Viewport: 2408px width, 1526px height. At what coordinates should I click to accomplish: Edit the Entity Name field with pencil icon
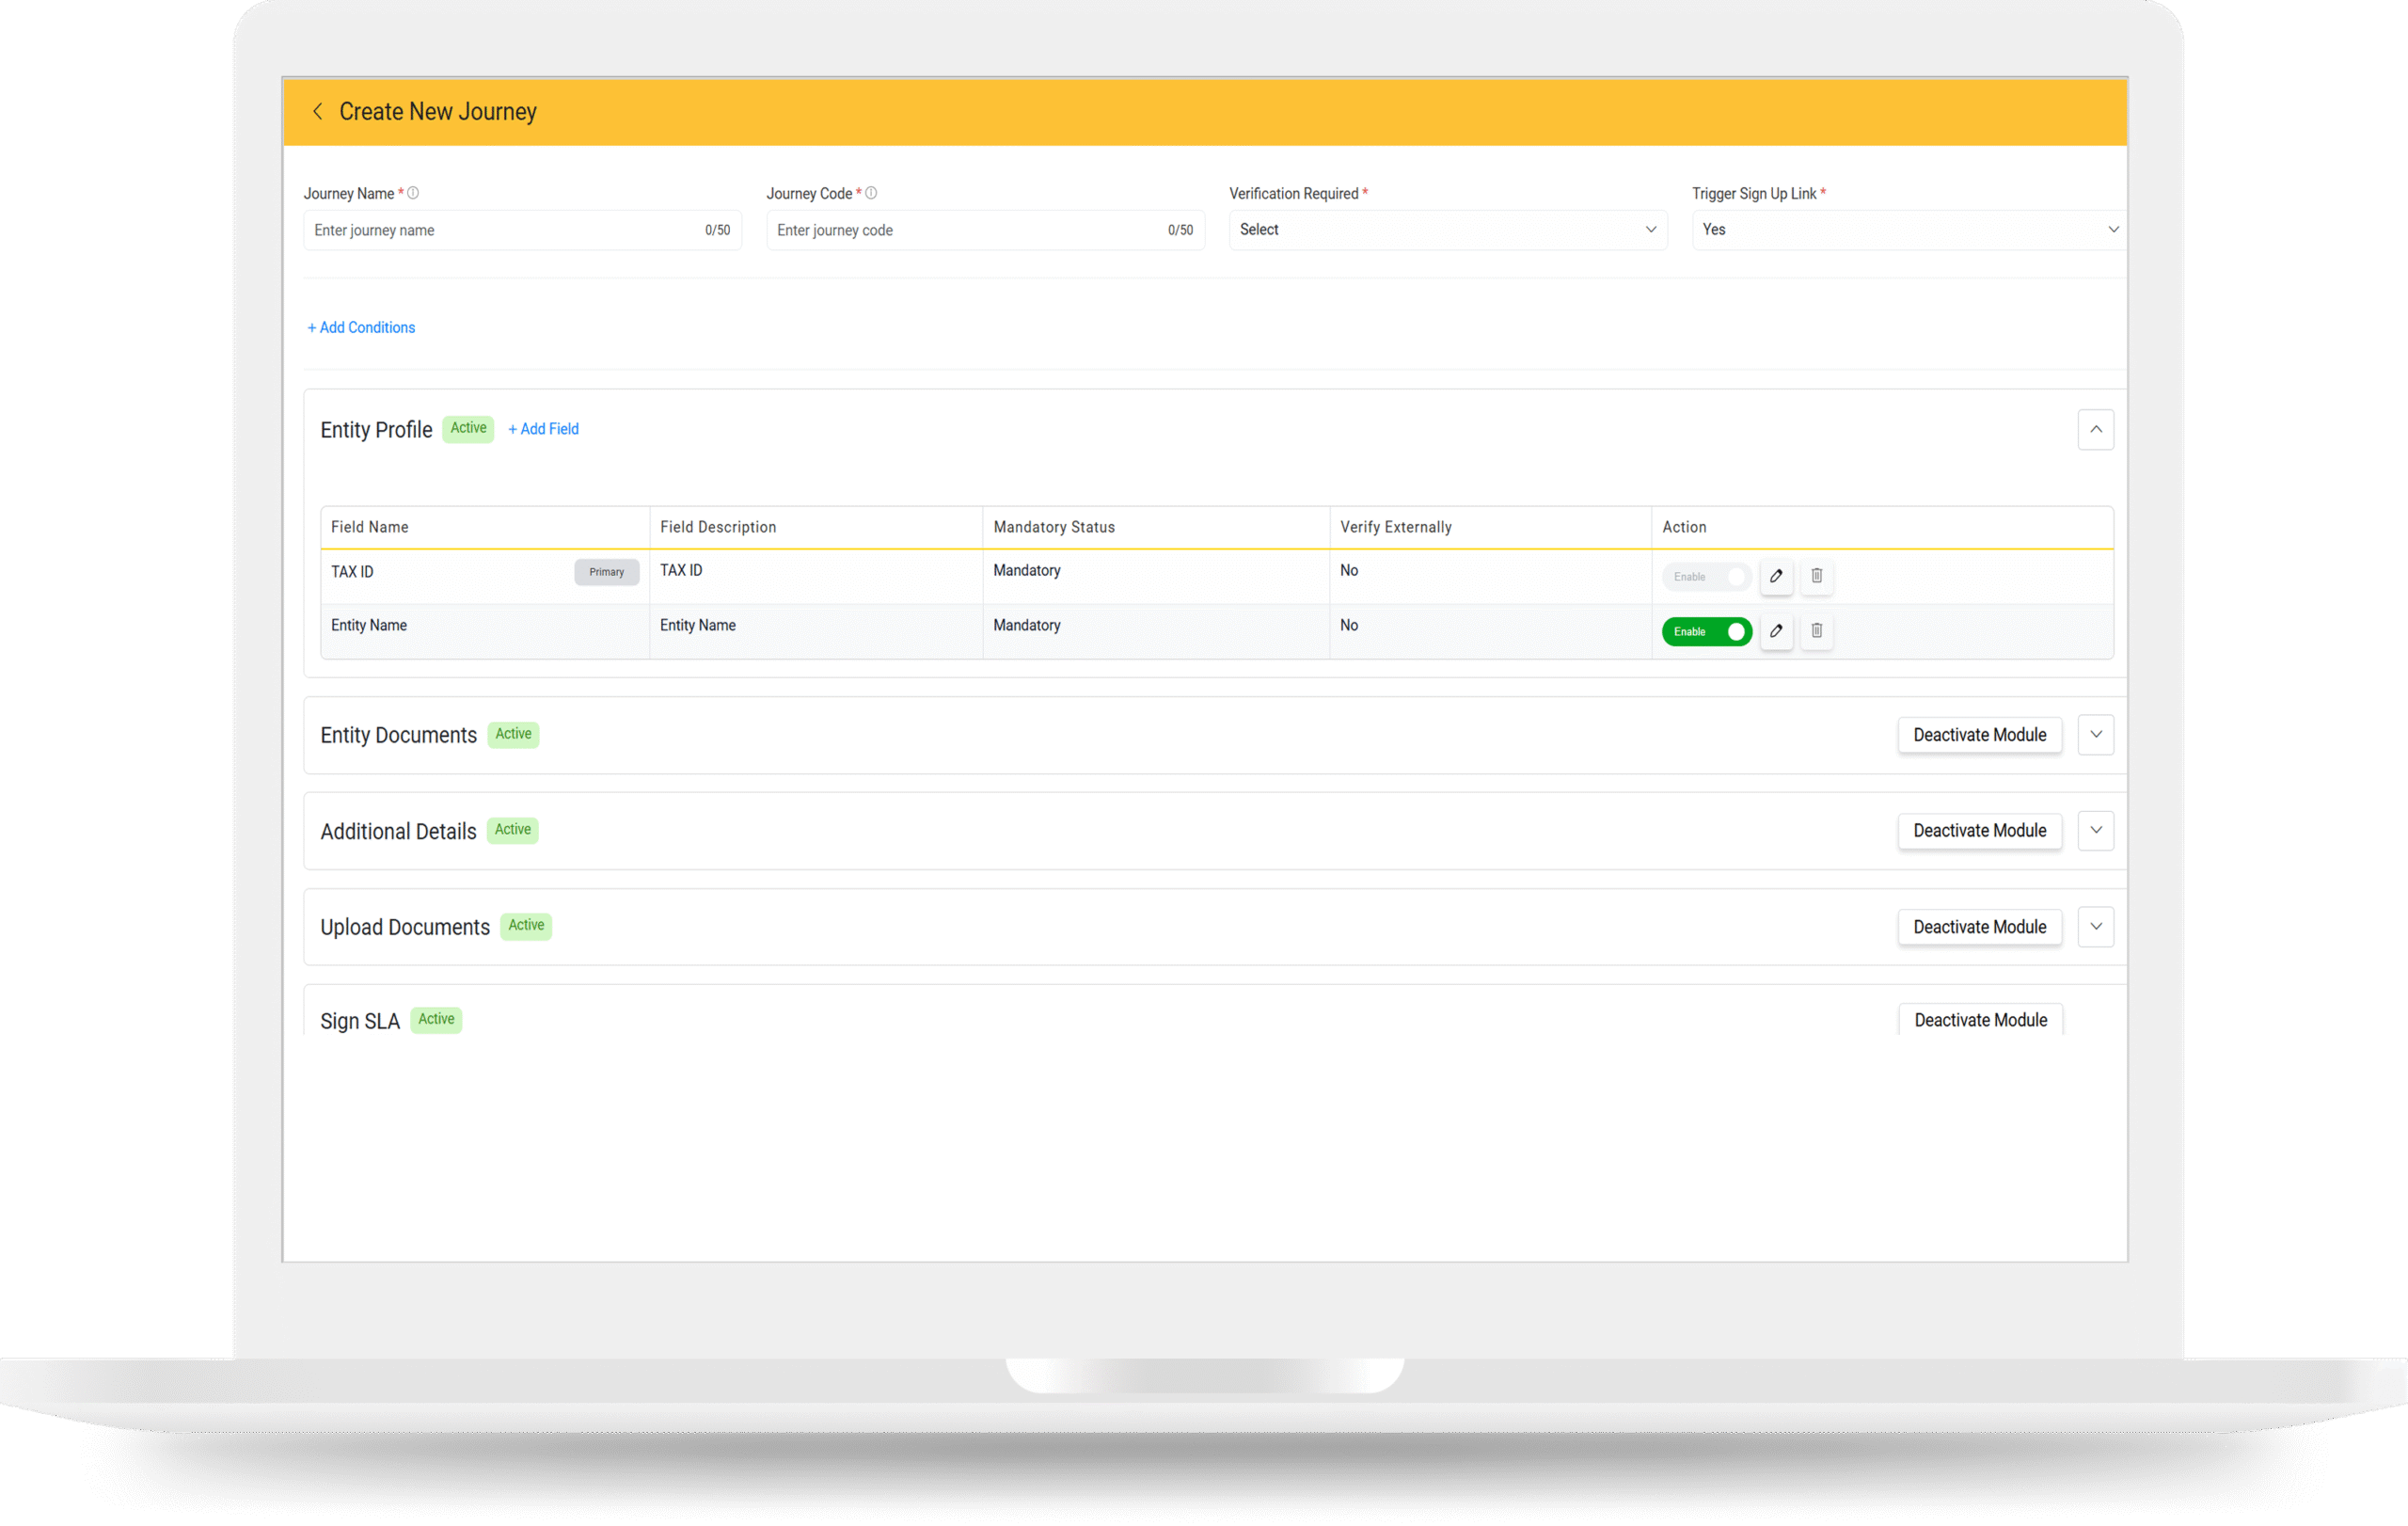(x=1776, y=631)
